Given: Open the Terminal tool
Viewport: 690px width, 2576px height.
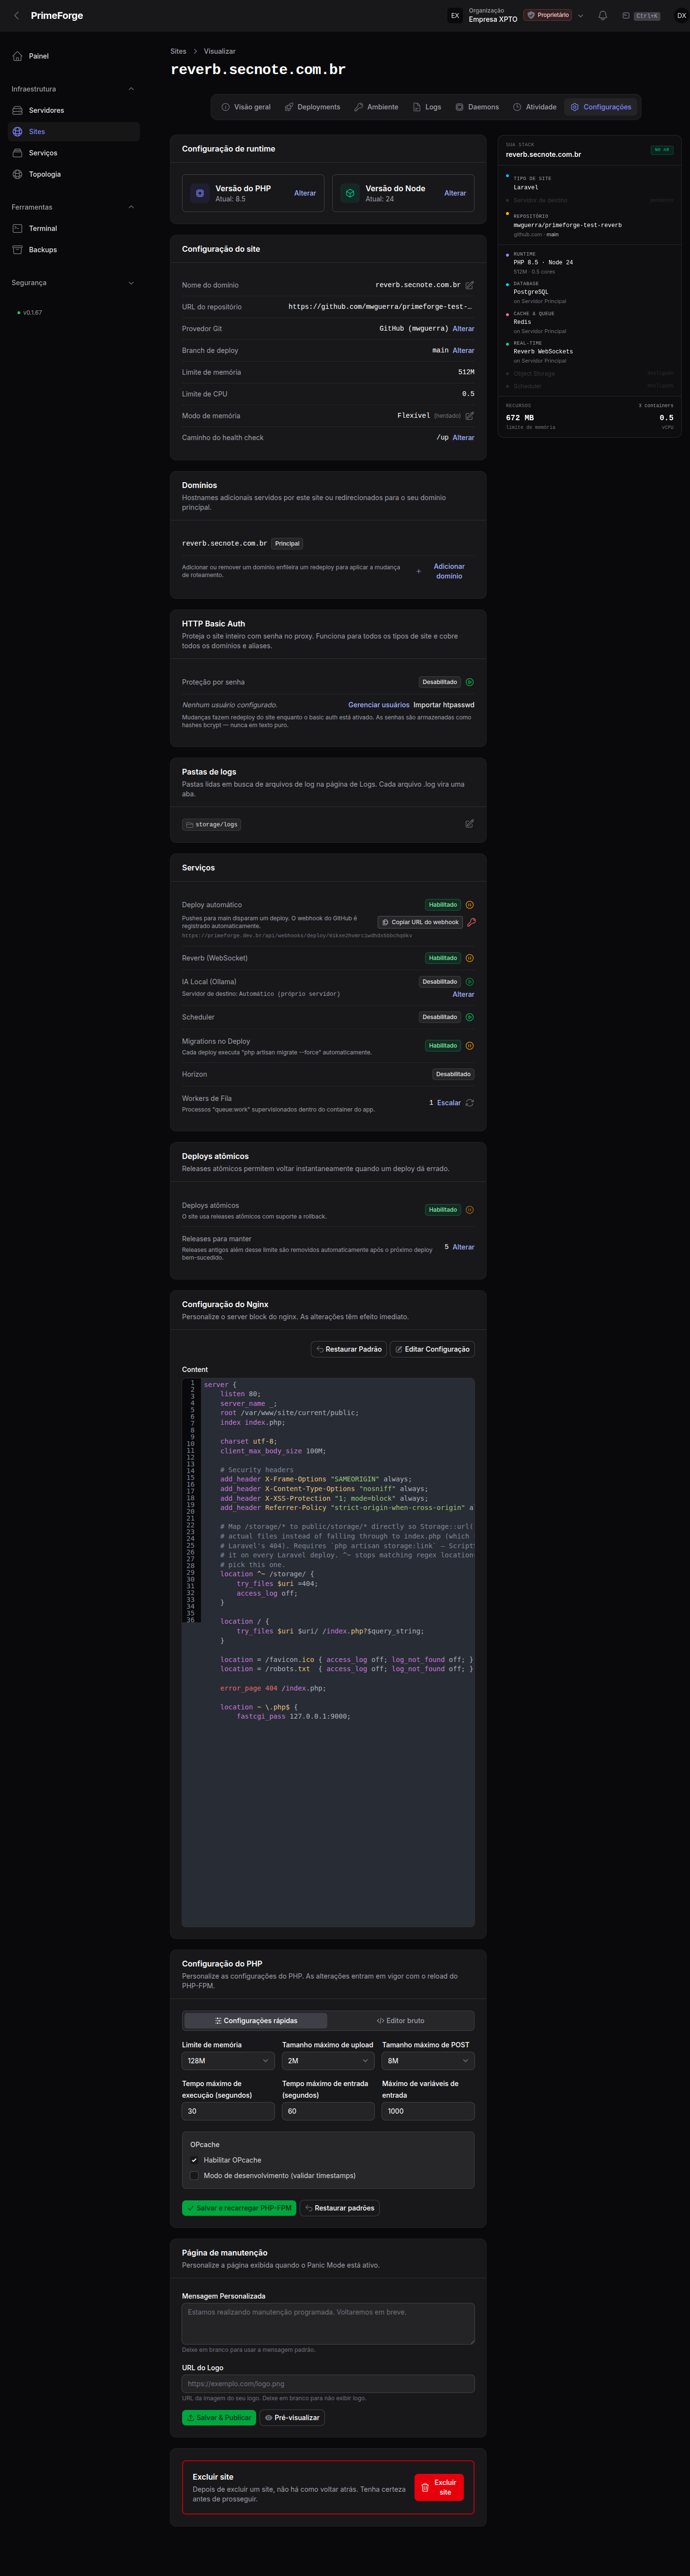Looking at the screenshot, I should (x=73, y=228).
